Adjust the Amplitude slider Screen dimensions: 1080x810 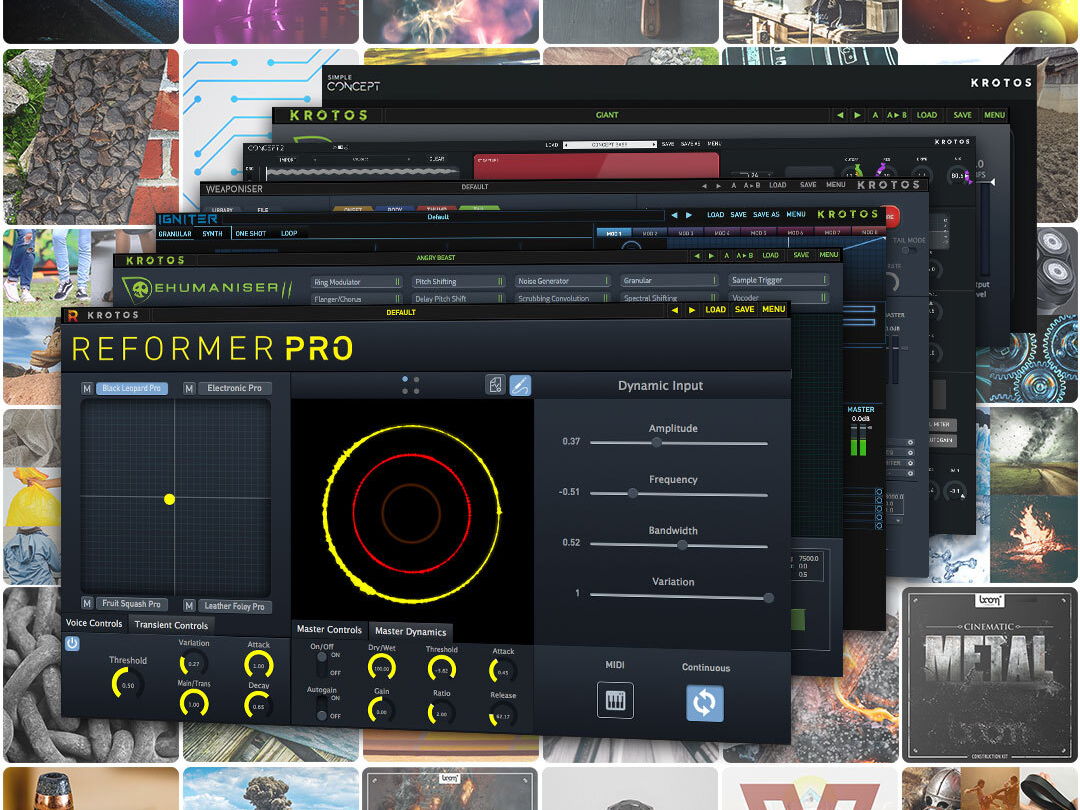pyautogui.click(x=678, y=444)
